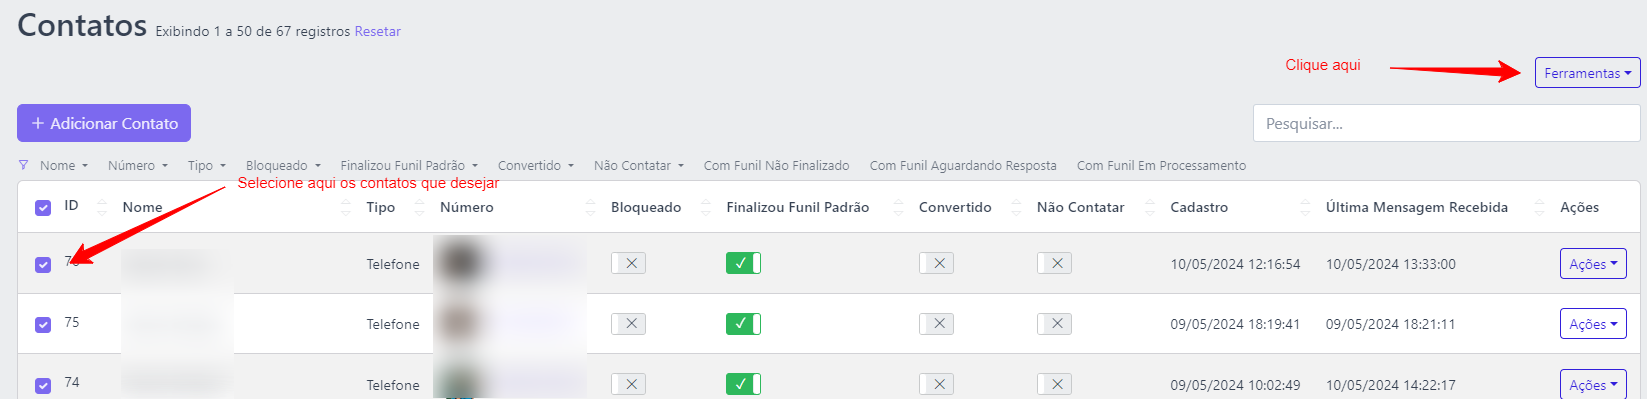
Task: Sort contacts by the ID column arrows
Action: pos(101,207)
